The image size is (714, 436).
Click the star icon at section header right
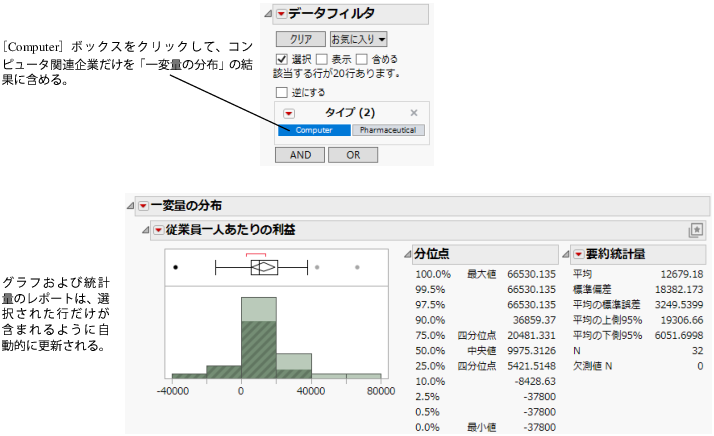(696, 230)
